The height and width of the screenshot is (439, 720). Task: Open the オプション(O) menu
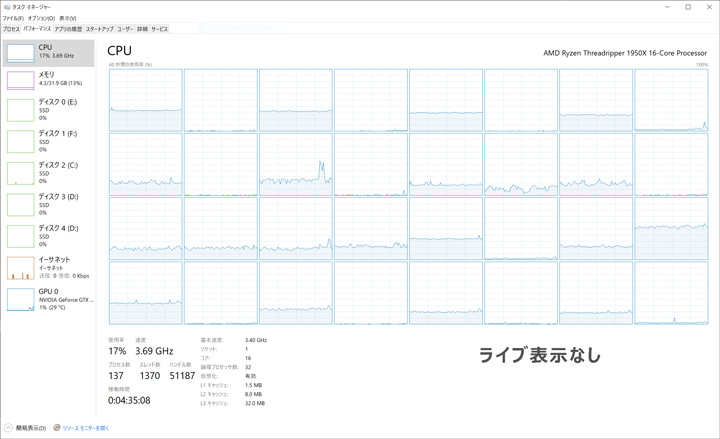(41, 18)
